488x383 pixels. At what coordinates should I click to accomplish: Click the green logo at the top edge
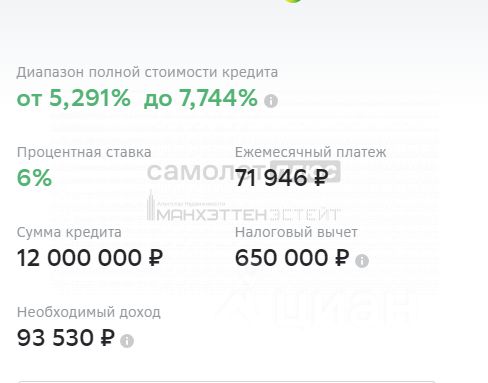click(293, 1)
